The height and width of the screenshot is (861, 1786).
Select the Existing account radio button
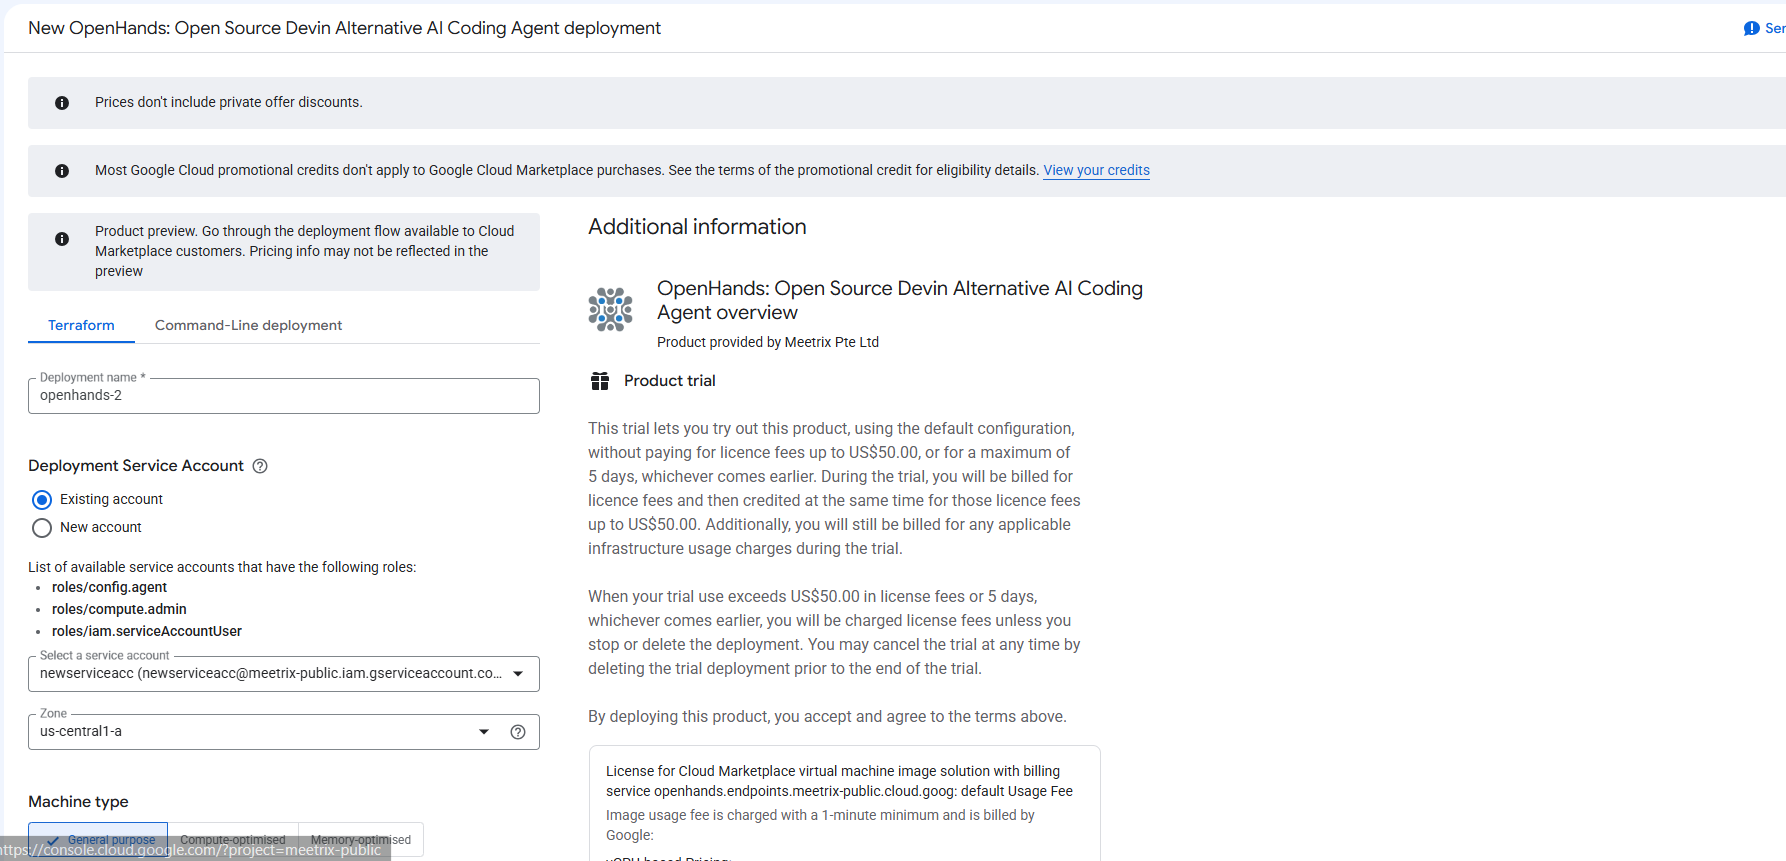coord(42,500)
